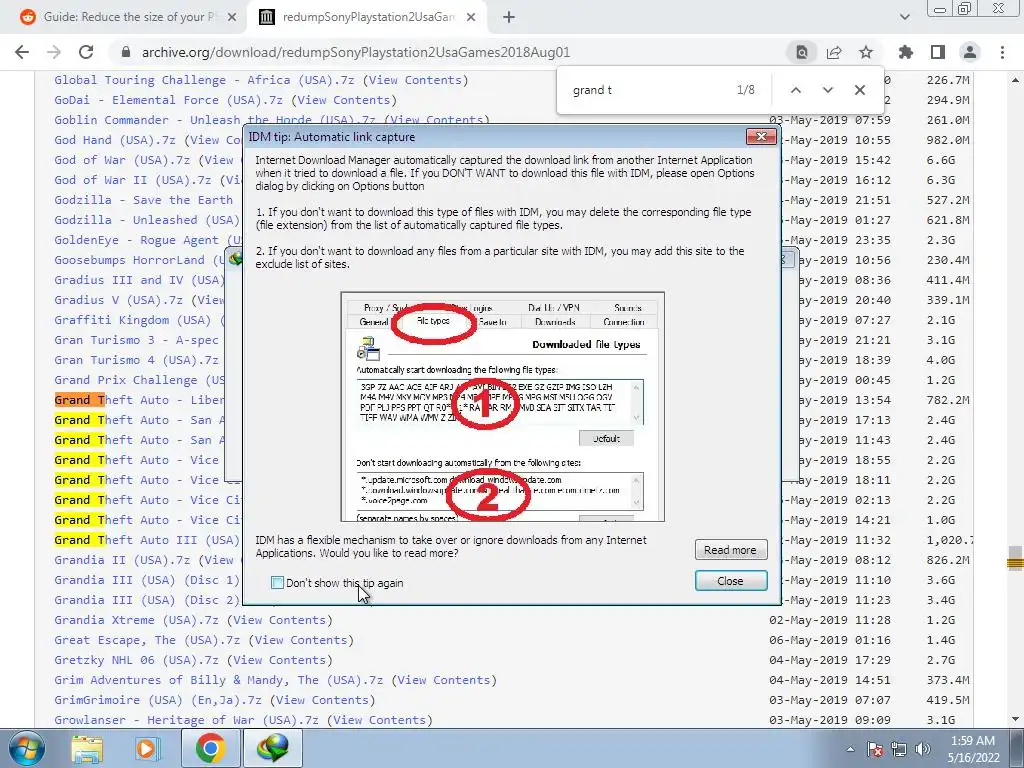Viewport: 1024px width, 768px height.
Task: Select the redumpSonyPlaystation2UsaGames tab
Action: coord(368,17)
